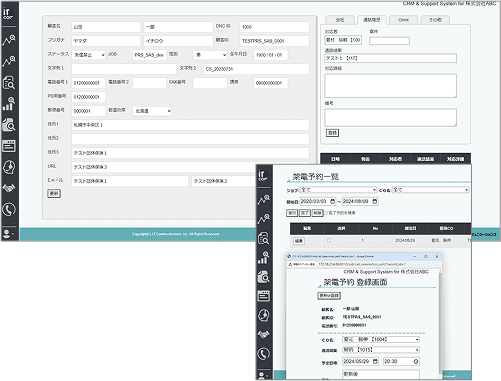Open bar chart icon in 架電予約一覧 window sidebar

[264, 257]
